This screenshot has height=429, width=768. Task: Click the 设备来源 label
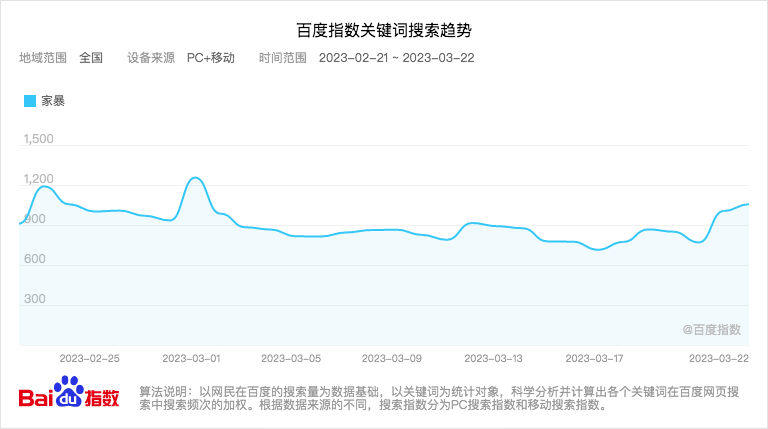tap(151, 58)
